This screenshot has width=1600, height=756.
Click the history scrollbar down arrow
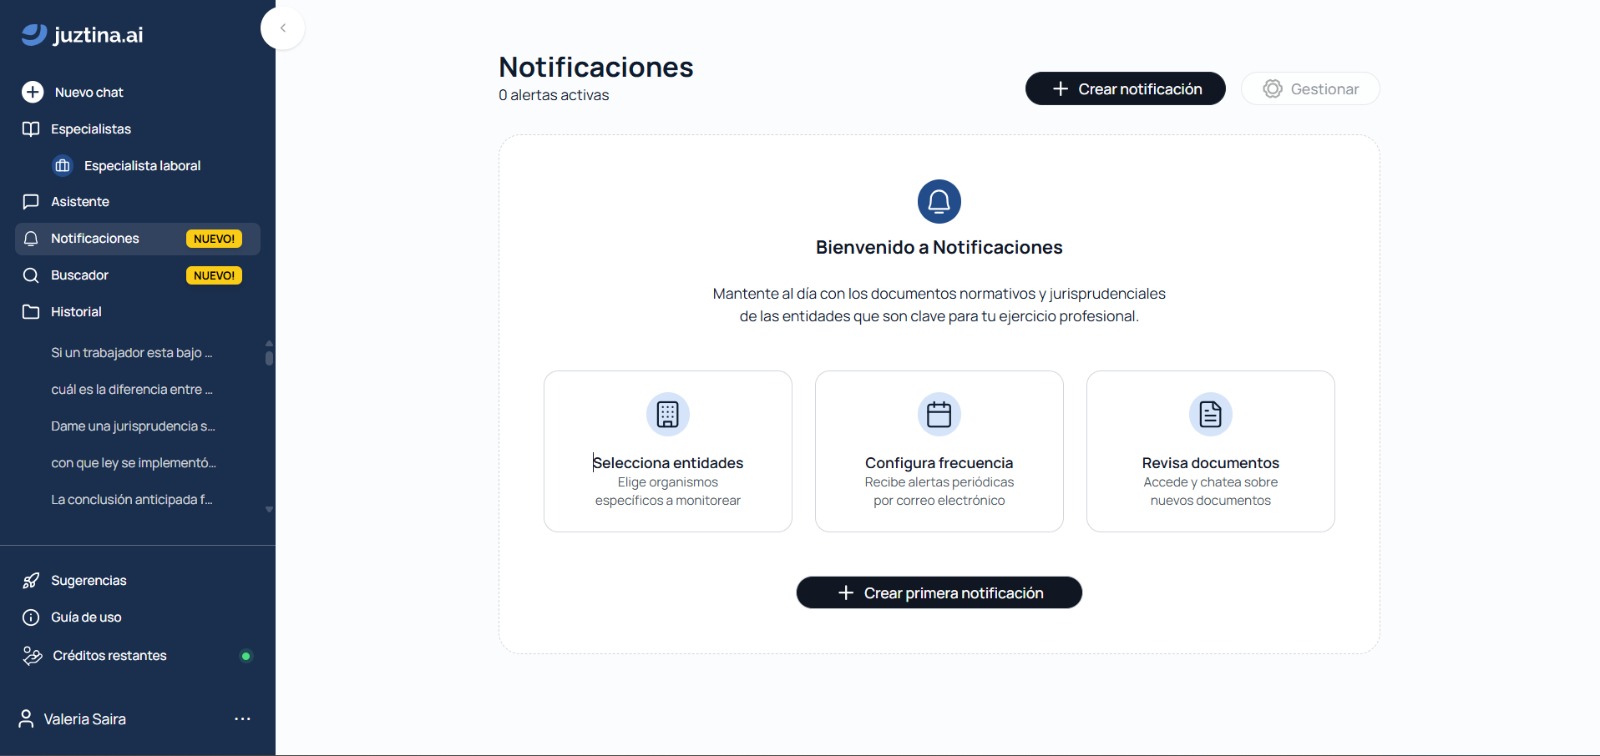tap(269, 509)
